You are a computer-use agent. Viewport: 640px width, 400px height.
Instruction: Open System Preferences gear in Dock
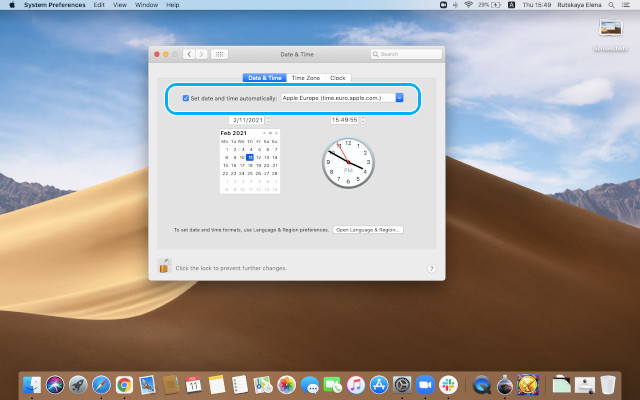[x=402, y=385]
